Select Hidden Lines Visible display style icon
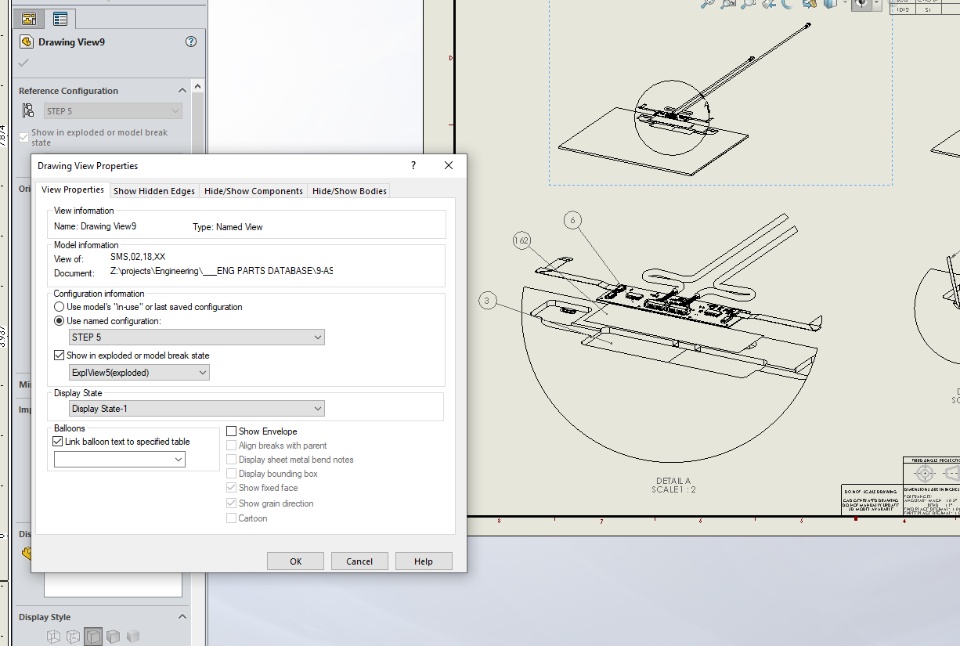 (x=73, y=637)
